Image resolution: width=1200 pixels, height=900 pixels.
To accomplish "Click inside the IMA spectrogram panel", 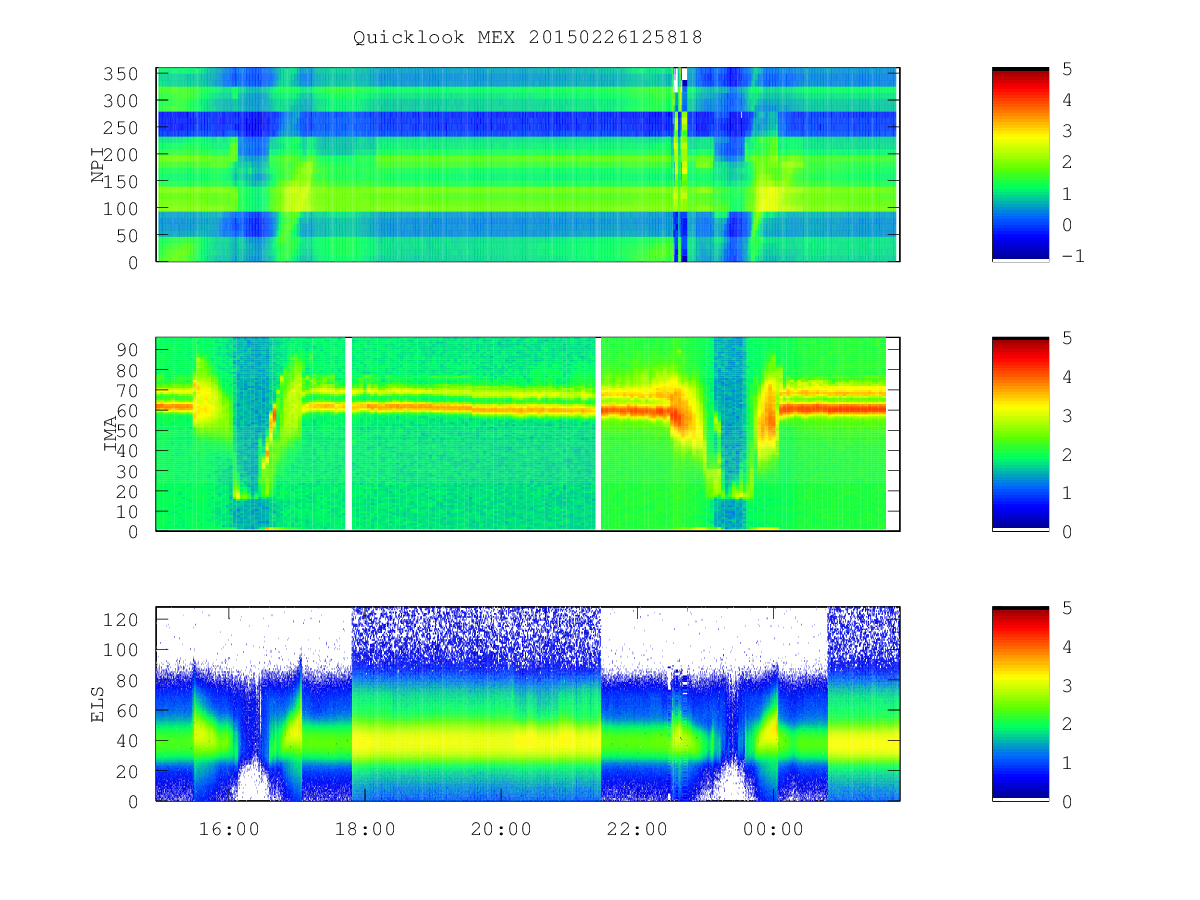I will click(528, 434).
